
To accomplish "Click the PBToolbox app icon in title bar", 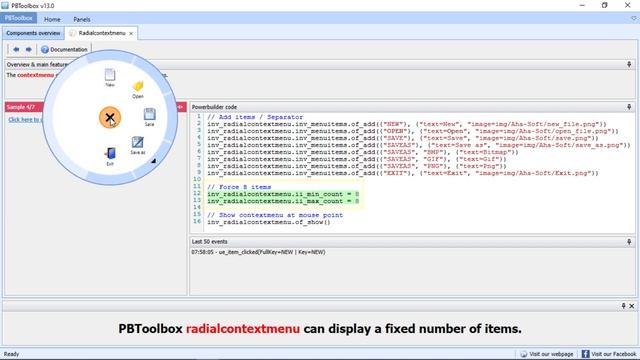I will [x=5, y=5].
